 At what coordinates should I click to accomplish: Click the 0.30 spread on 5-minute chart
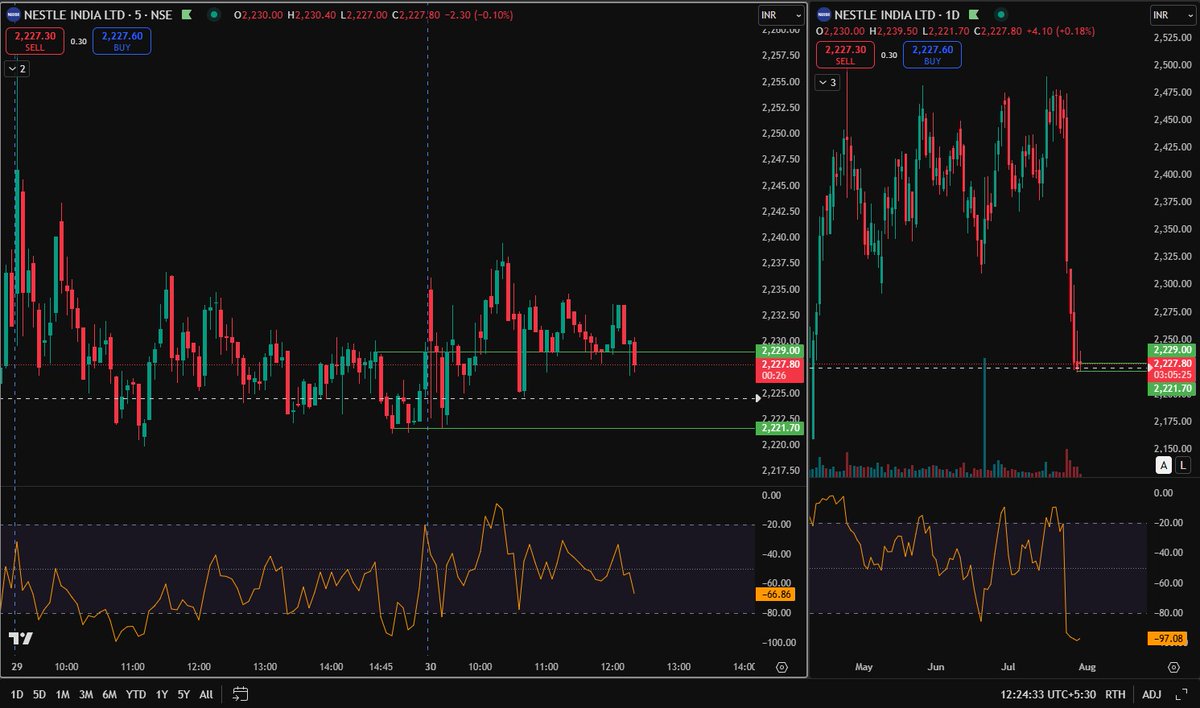tap(78, 41)
